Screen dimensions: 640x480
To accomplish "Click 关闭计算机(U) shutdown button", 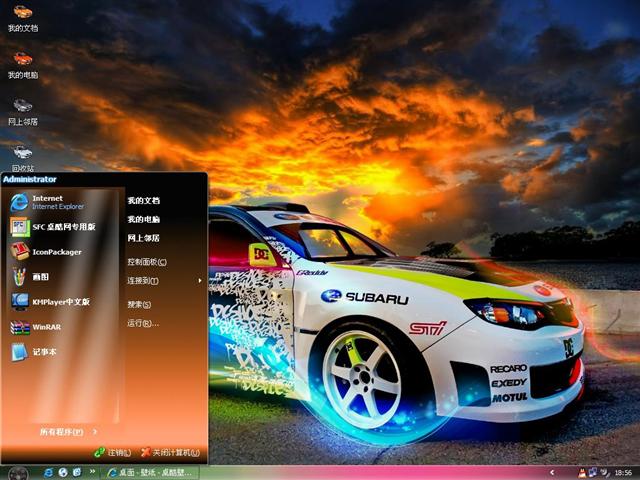I will click(x=170, y=452).
